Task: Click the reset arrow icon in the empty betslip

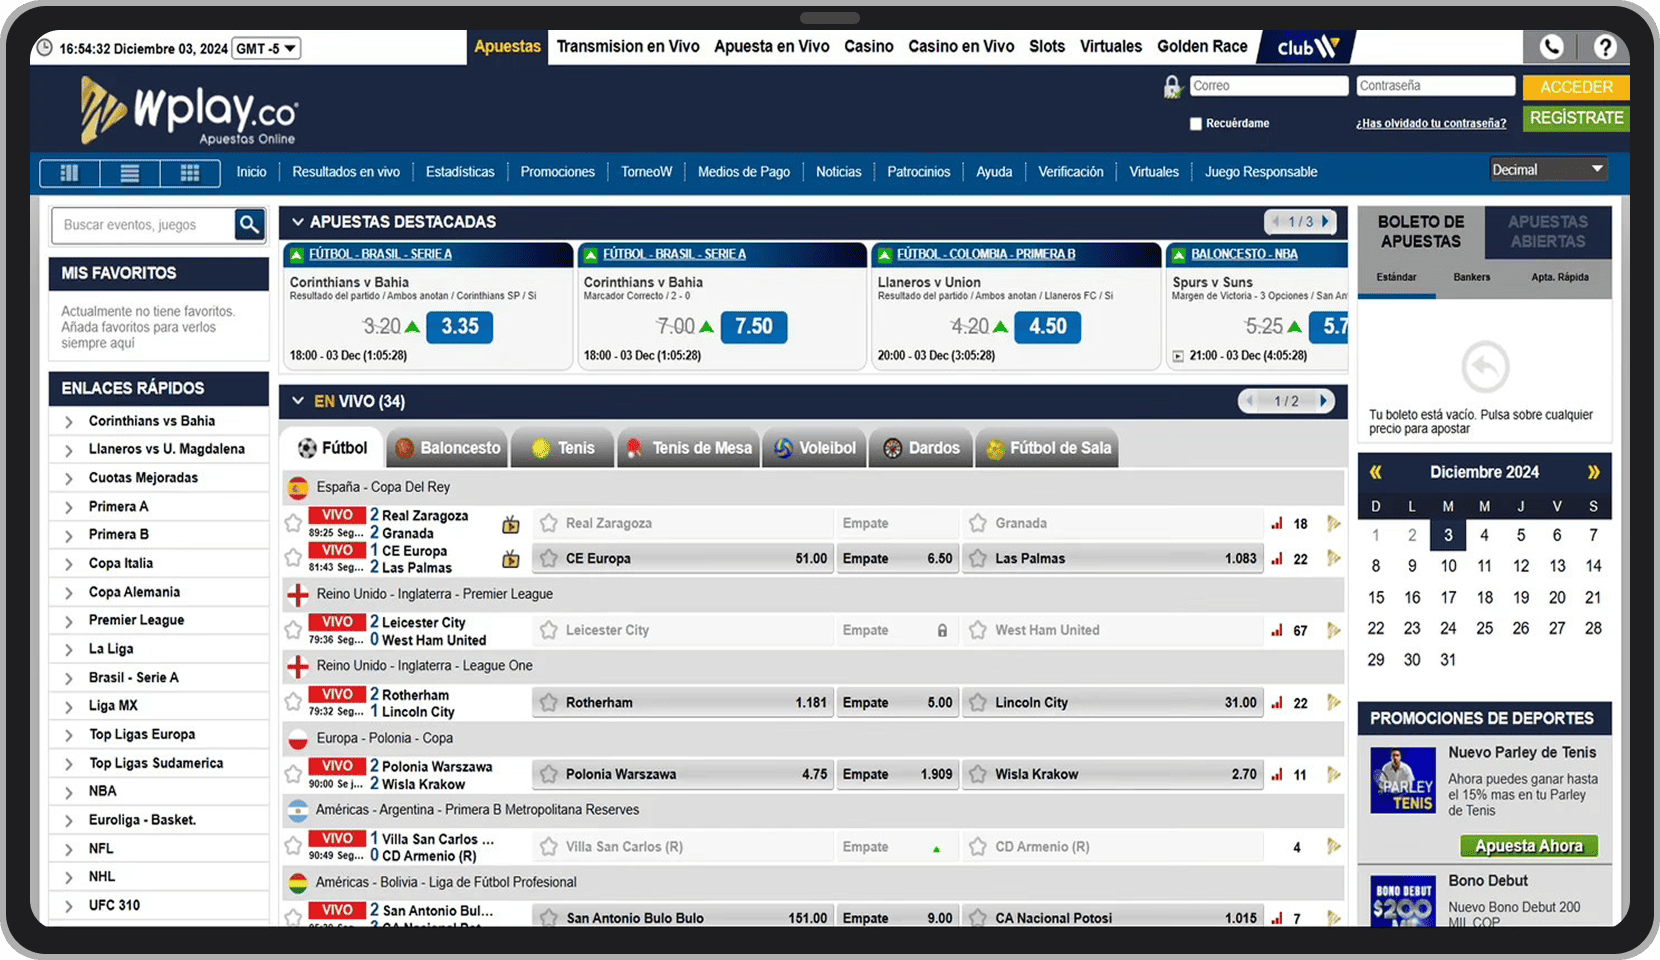Action: [x=1485, y=368]
